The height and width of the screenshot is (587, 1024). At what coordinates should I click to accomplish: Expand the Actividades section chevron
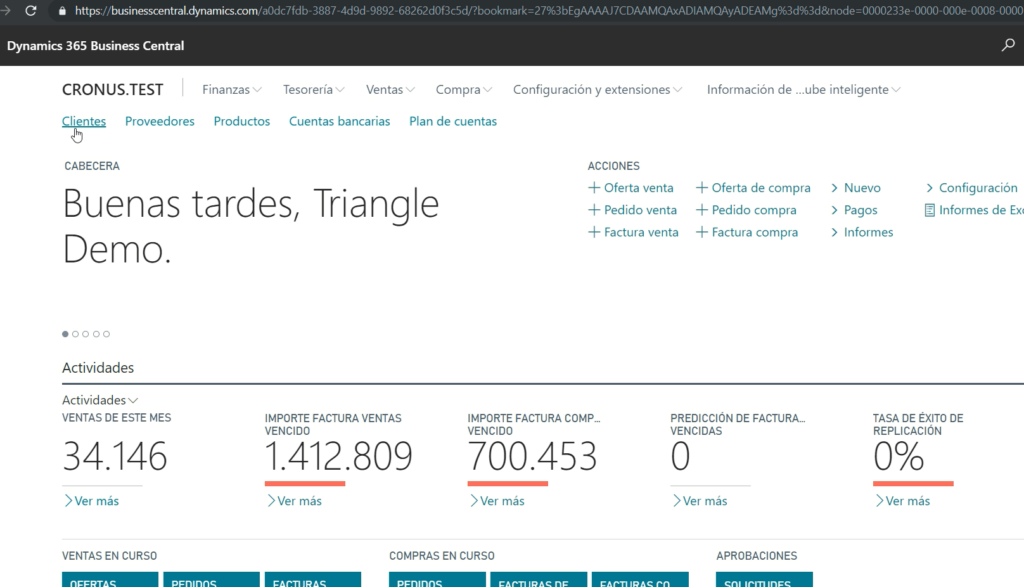click(133, 400)
